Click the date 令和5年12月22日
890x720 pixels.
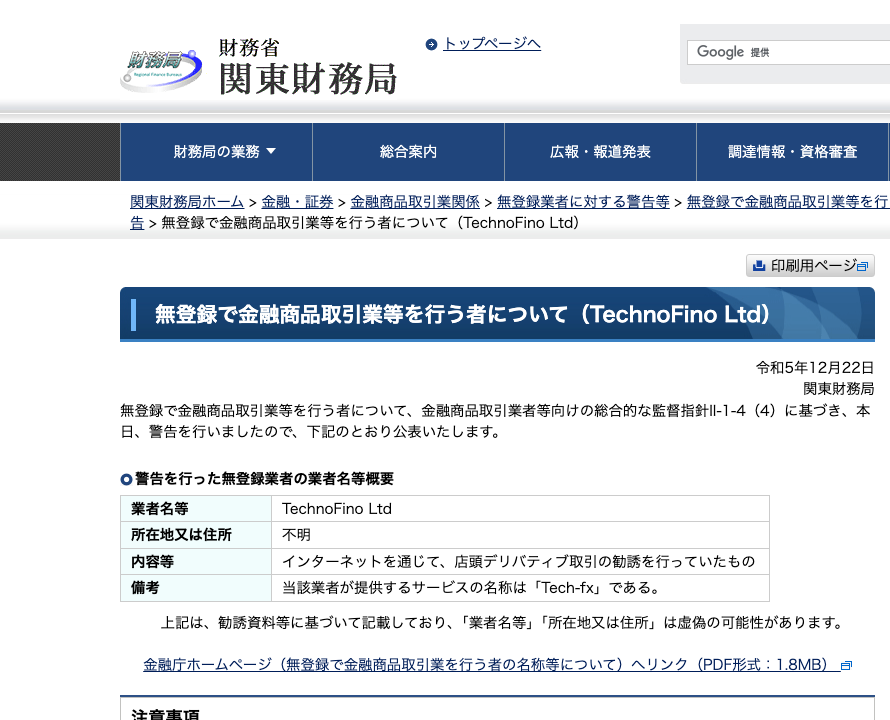coord(815,368)
